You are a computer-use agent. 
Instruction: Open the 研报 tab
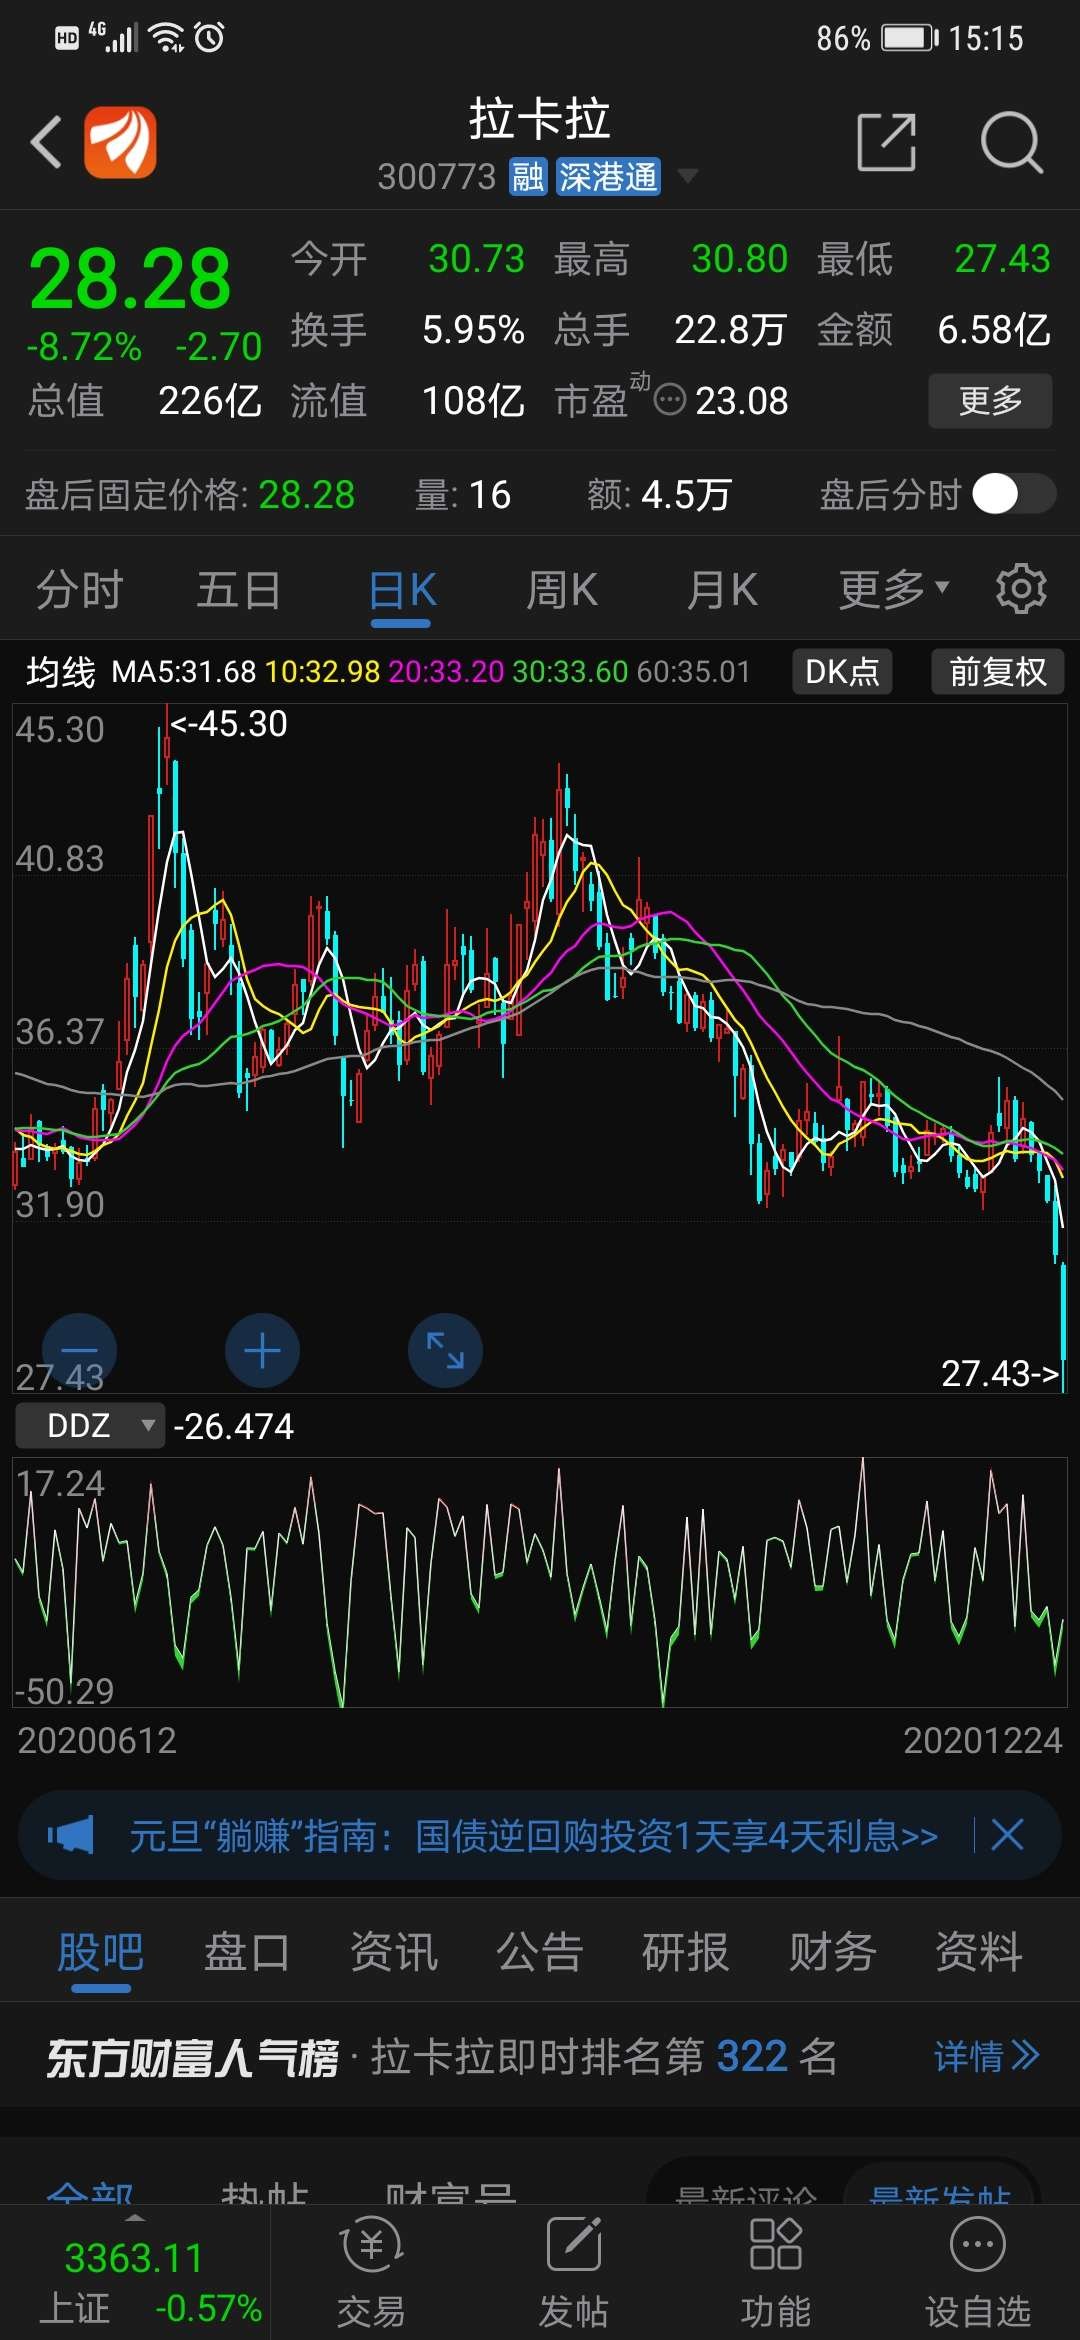686,1951
